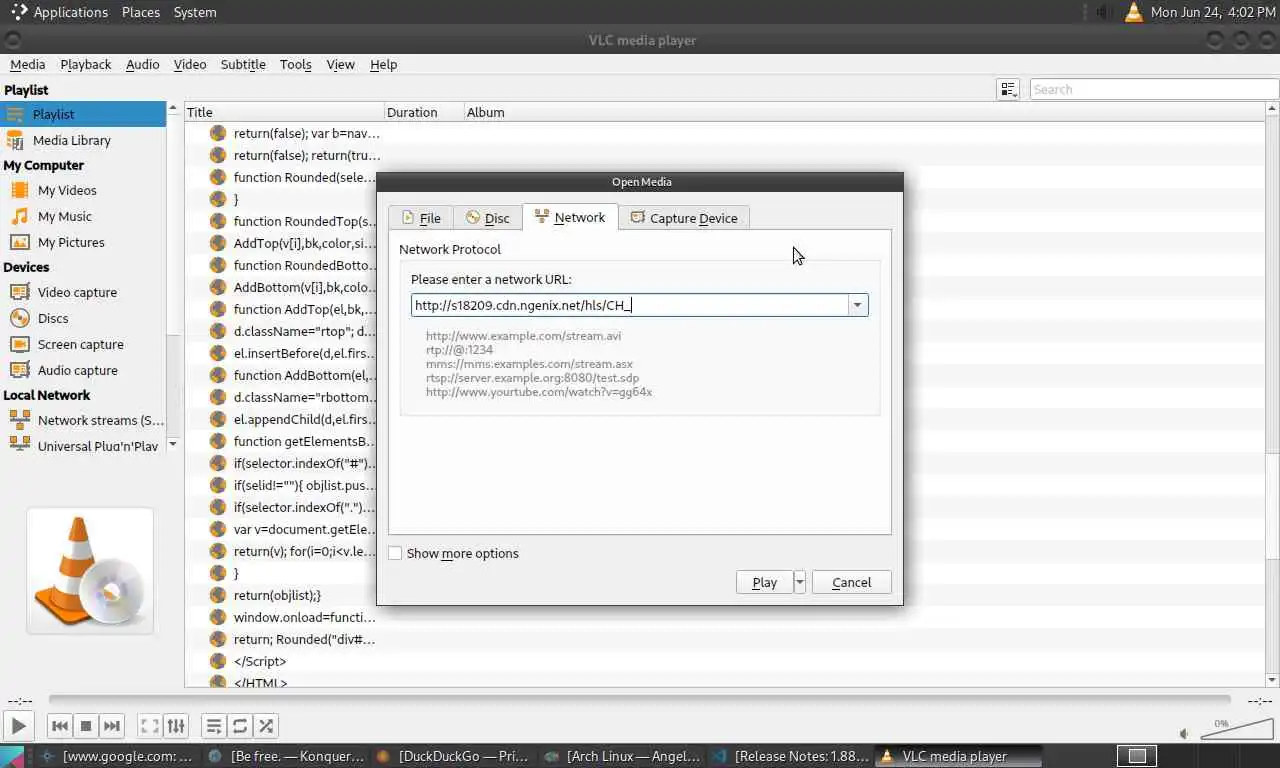Change playlist view mode icon
This screenshot has width=1280, height=768.
[1008, 89]
